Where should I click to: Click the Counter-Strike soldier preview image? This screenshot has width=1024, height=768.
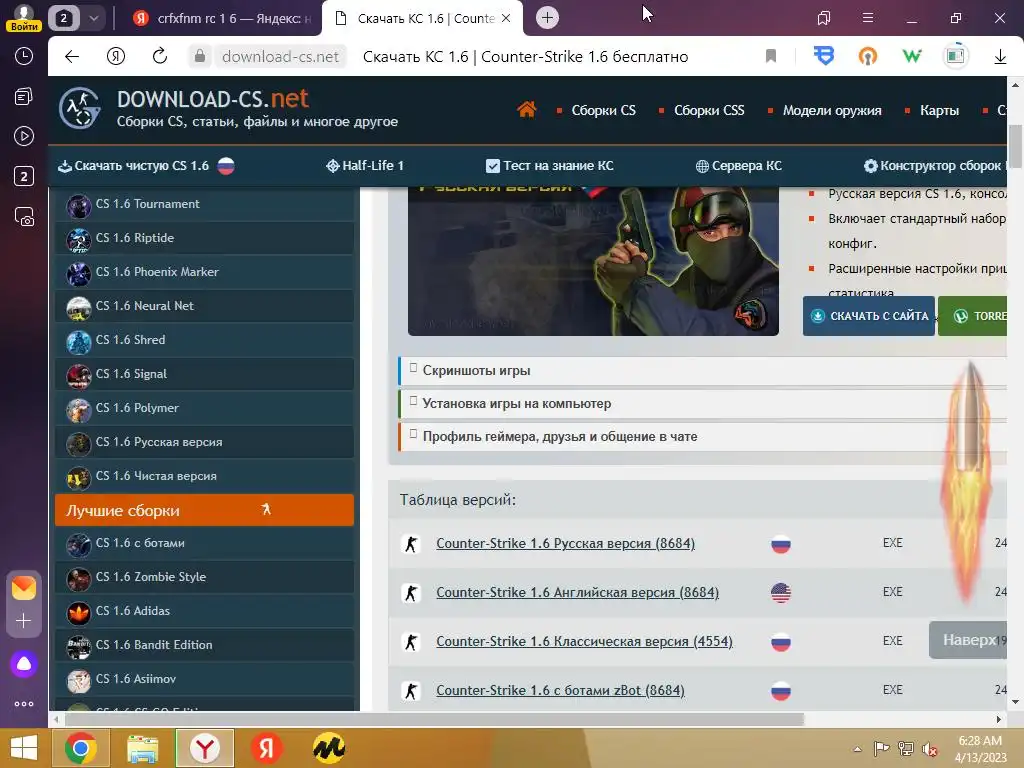pos(593,261)
